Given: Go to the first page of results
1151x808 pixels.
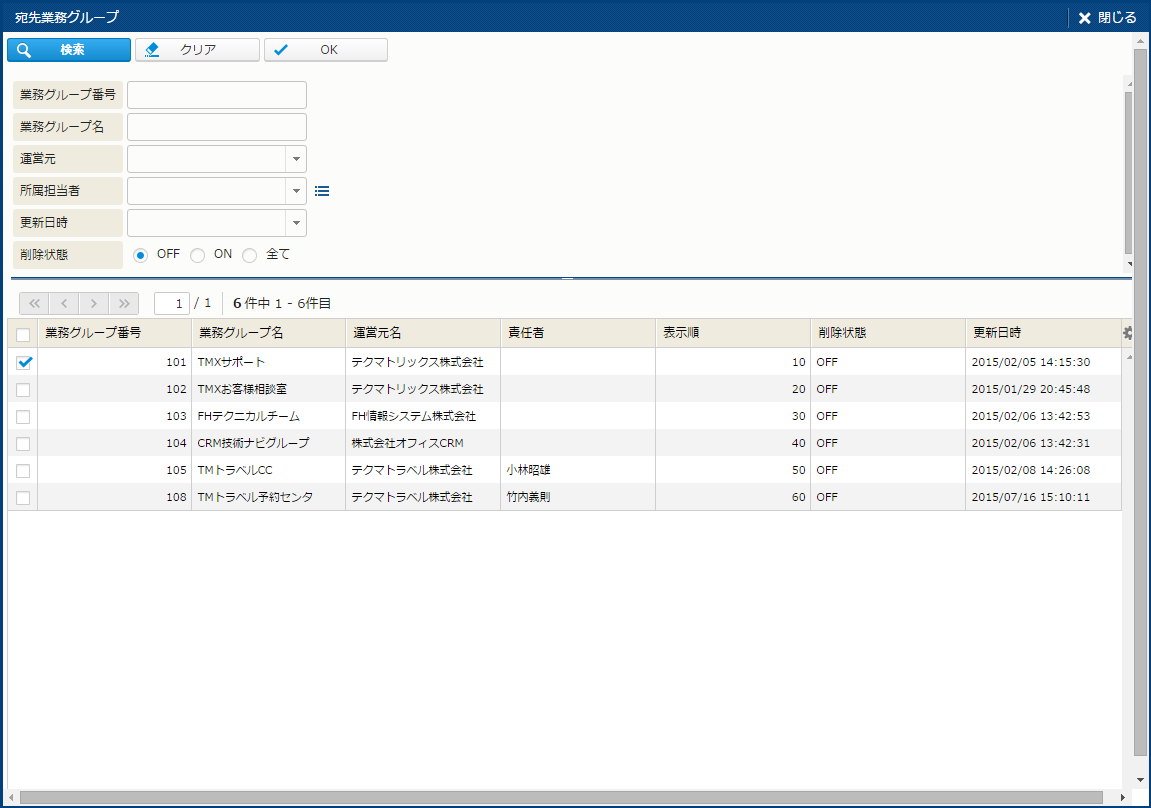Looking at the screenshot, I should [33, 303].
